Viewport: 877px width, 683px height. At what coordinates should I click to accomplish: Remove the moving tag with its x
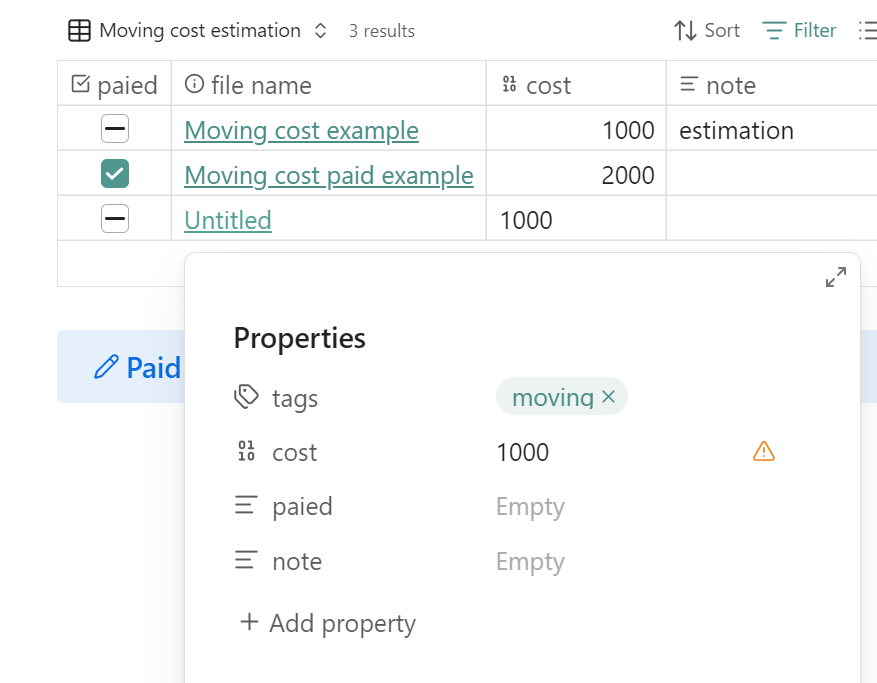point(608,398)
